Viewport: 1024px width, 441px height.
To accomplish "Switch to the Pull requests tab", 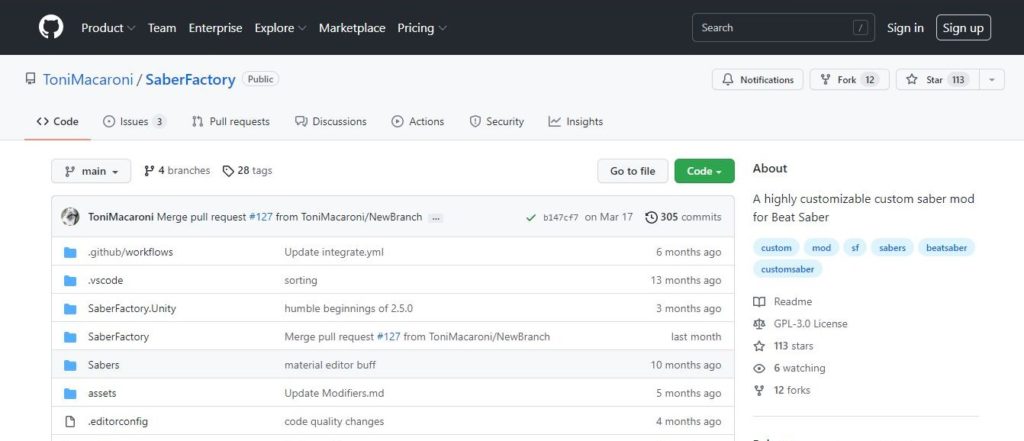I will (230, 121).
